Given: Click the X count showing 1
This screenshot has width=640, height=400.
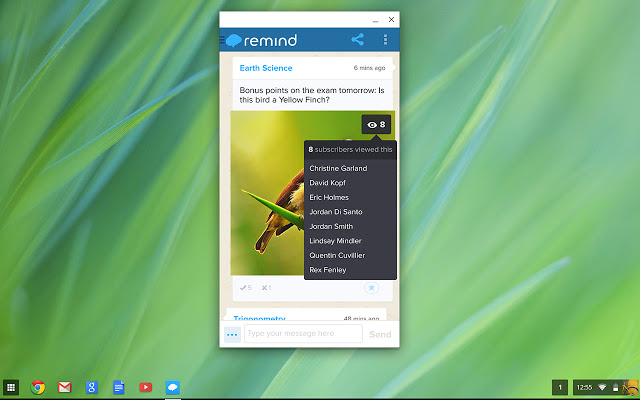Looking at the screenshot, I should point(266,288).
